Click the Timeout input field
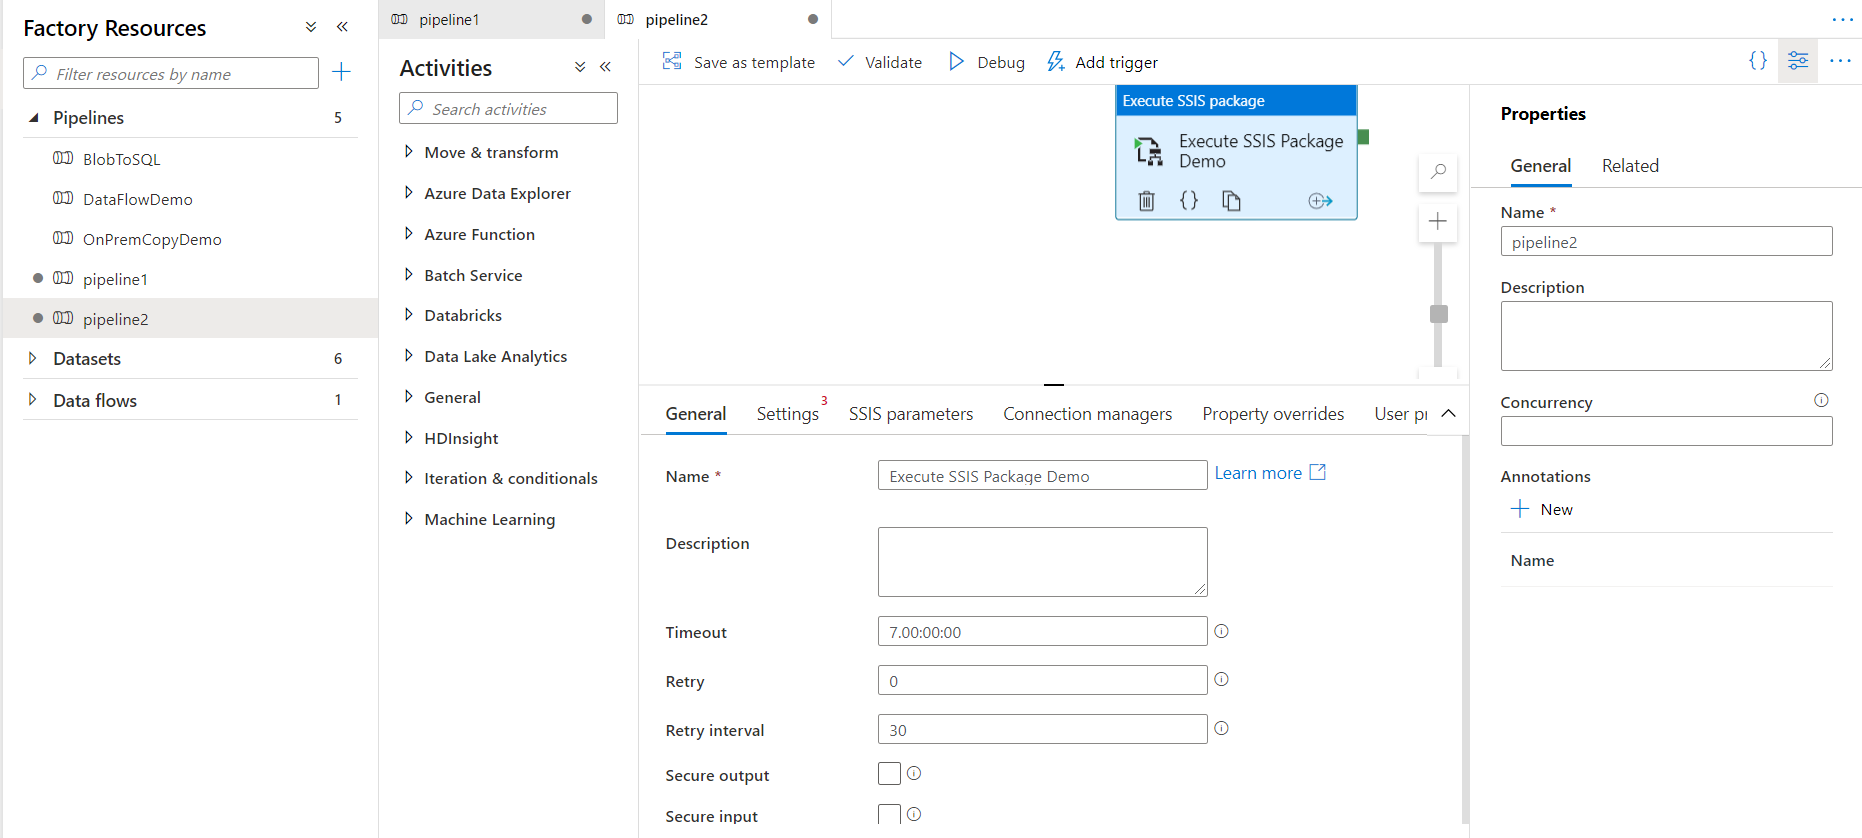Screen dimensions: 1862x838 coord(1042,632)
